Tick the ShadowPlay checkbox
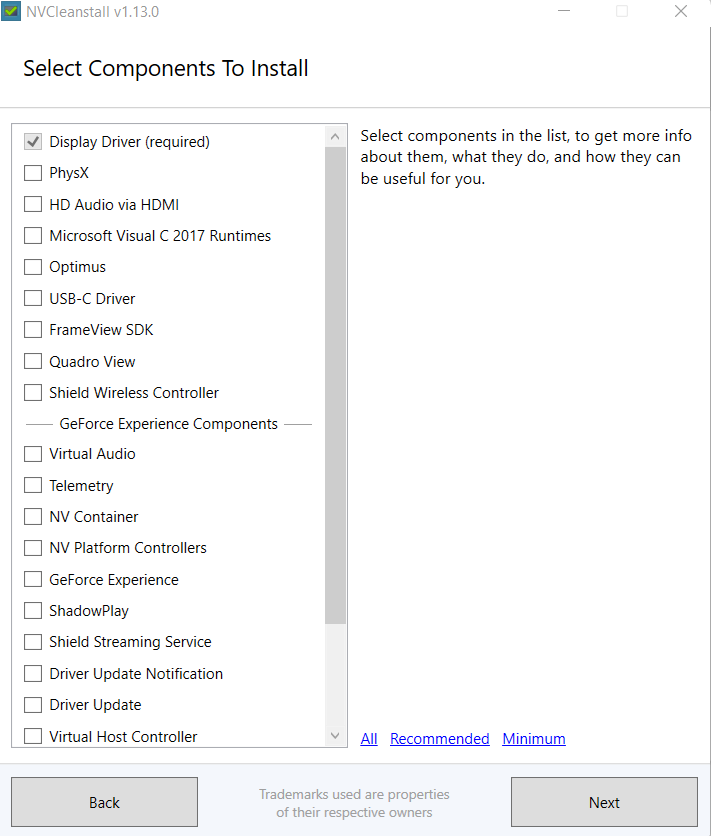711x836 pixels. point(33,611)
